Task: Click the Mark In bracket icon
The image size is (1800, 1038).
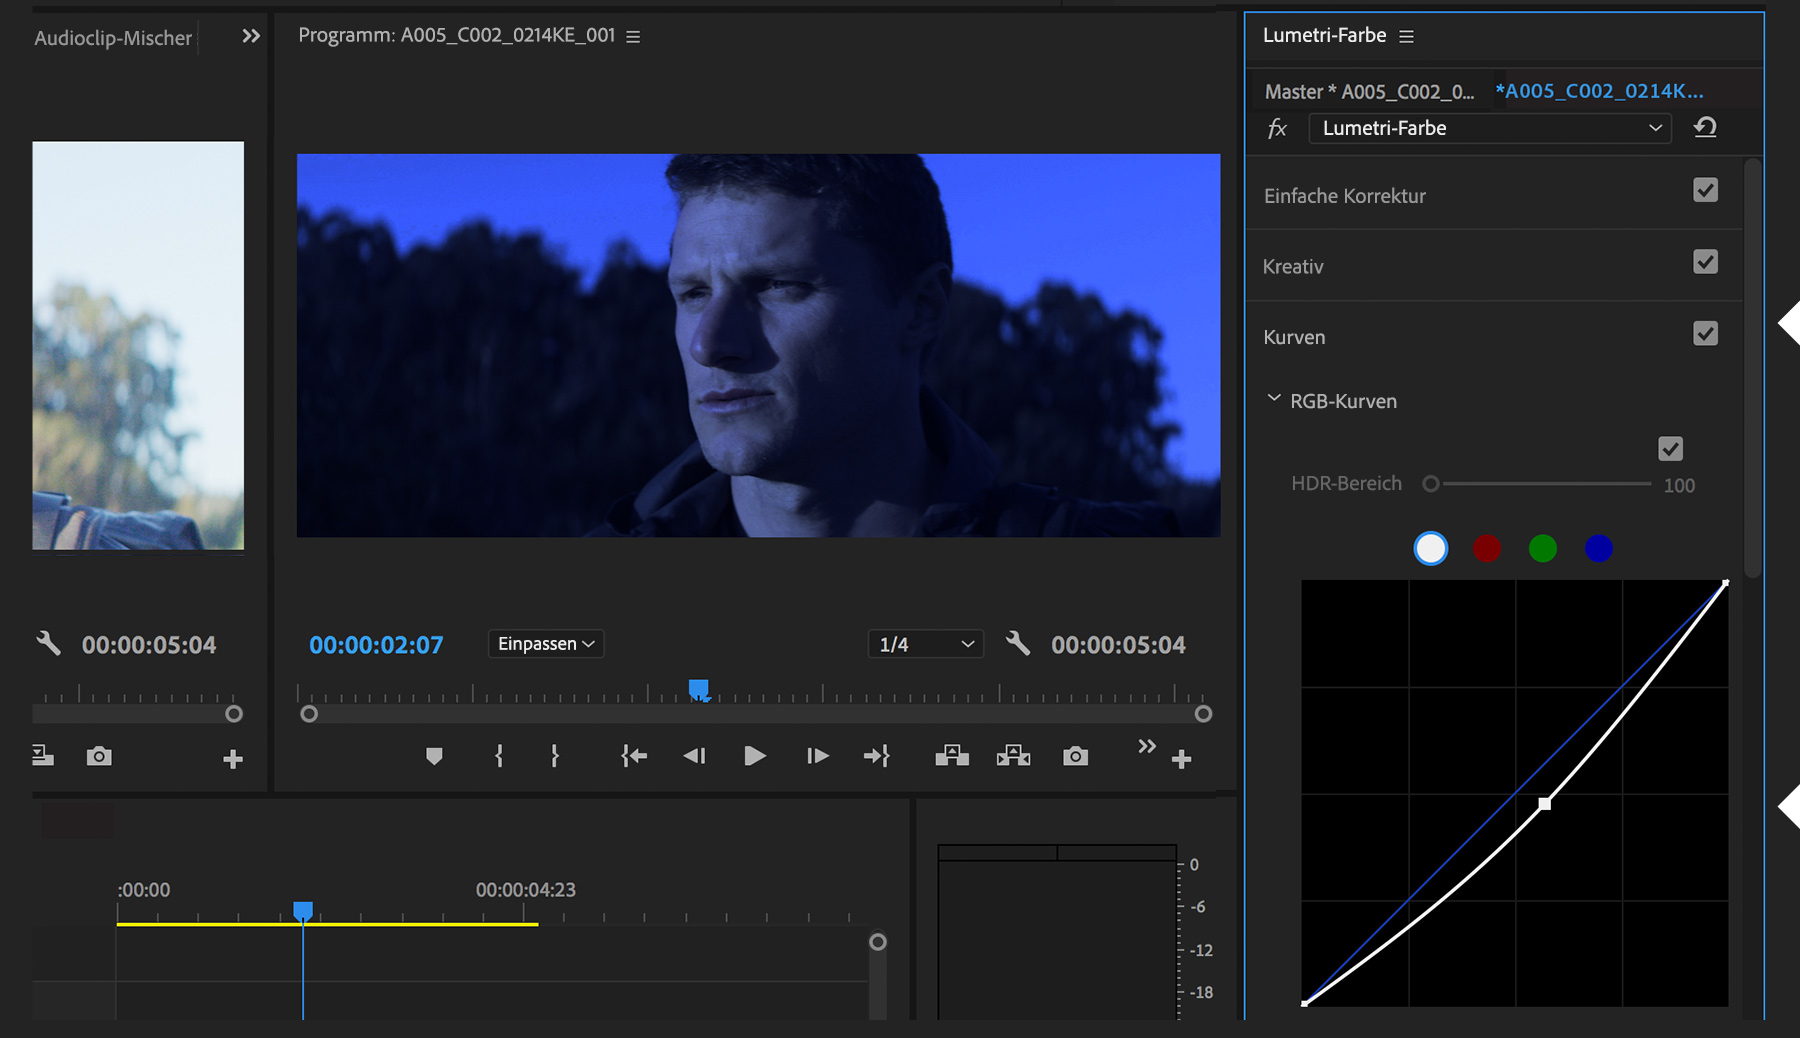Action: coord(499,756)
